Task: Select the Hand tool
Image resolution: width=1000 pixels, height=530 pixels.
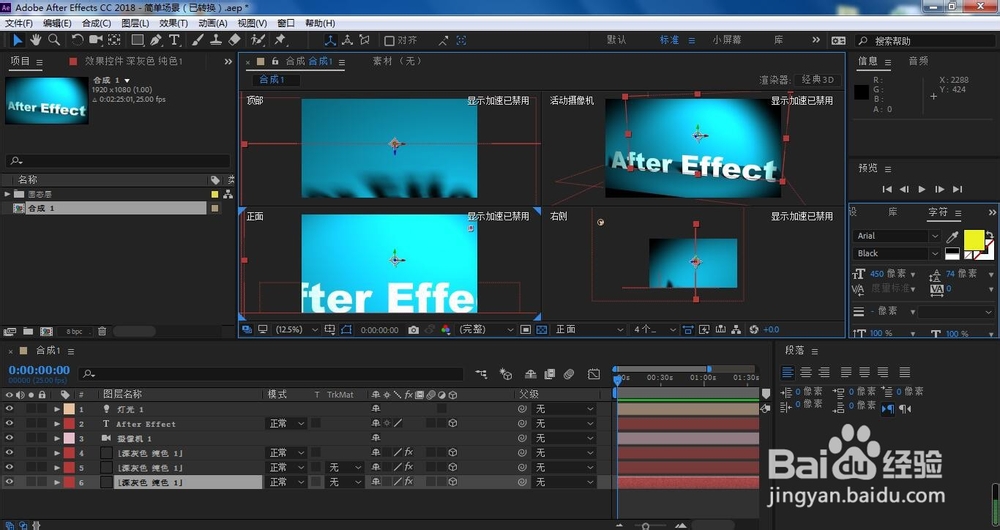Action: coord(36,40)
